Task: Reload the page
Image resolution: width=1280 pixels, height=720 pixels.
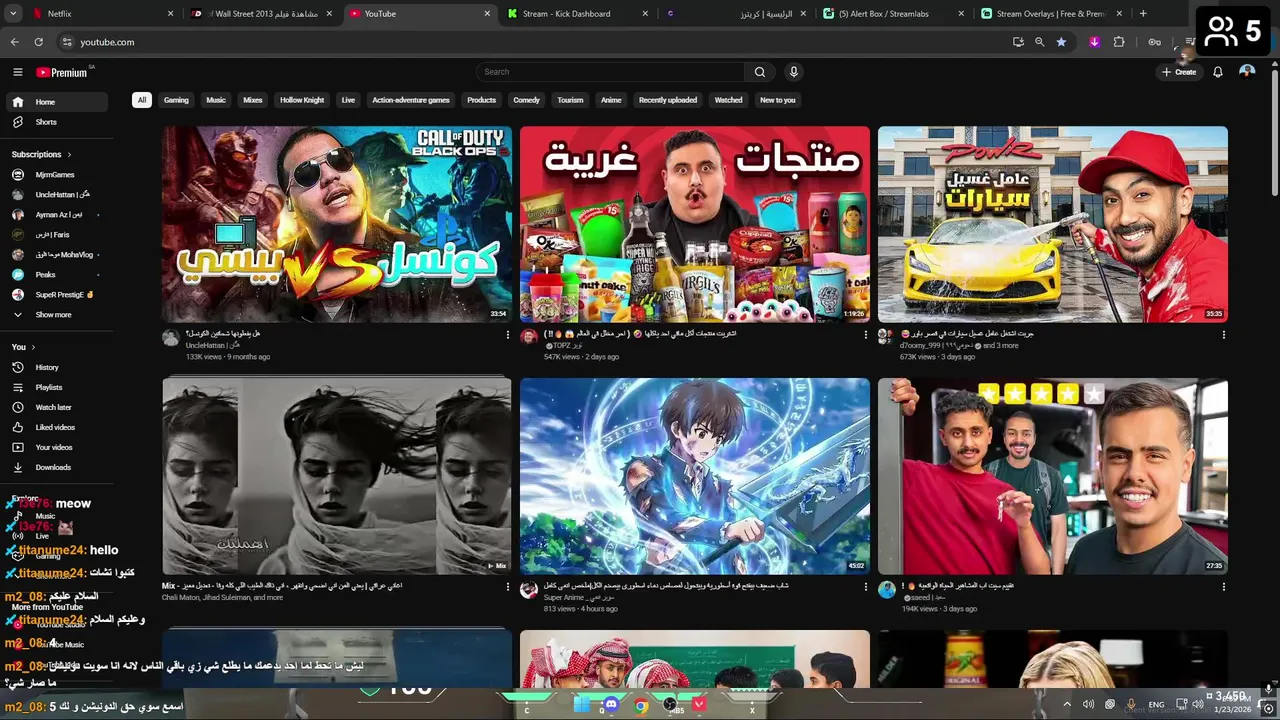Action: click(38, 42)
